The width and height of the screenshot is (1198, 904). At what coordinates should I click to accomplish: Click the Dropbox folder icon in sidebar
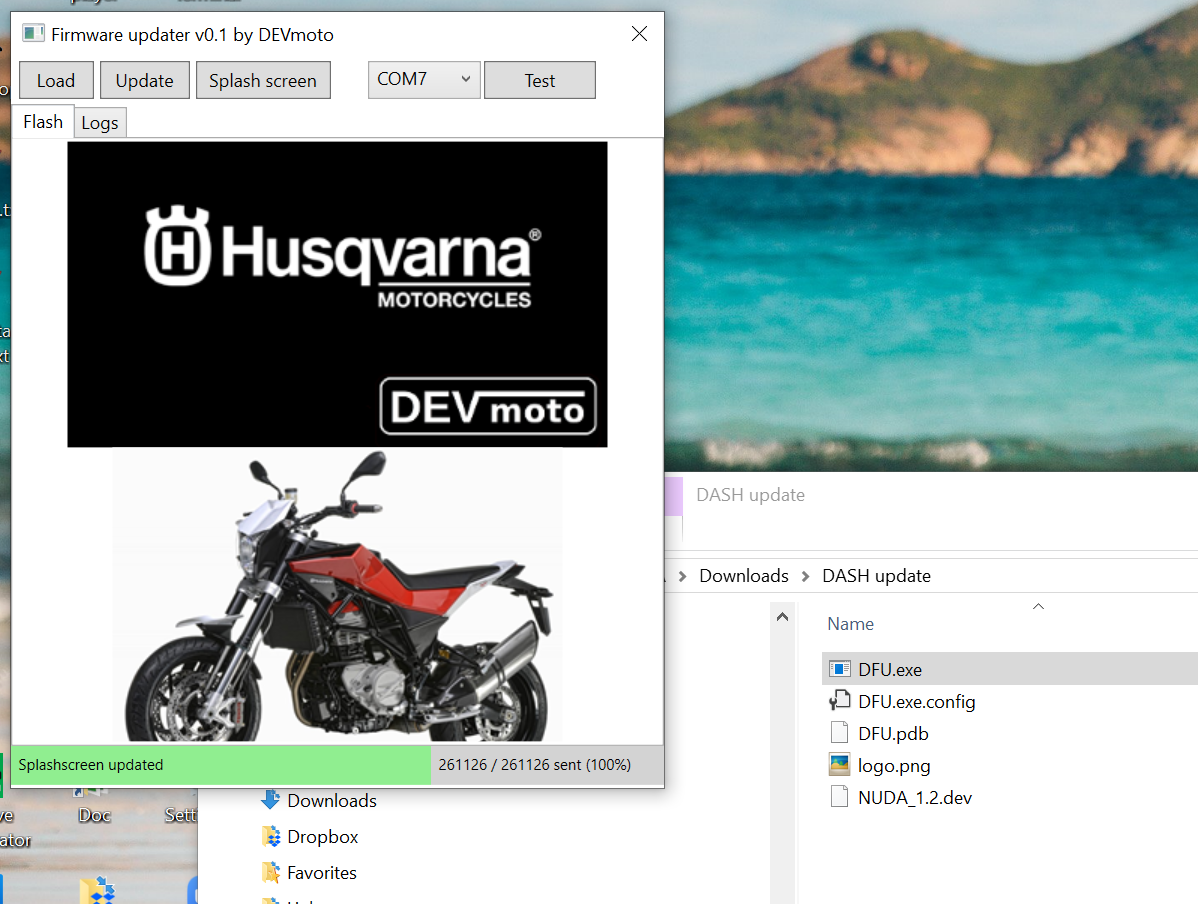click(x=270, y=836)
